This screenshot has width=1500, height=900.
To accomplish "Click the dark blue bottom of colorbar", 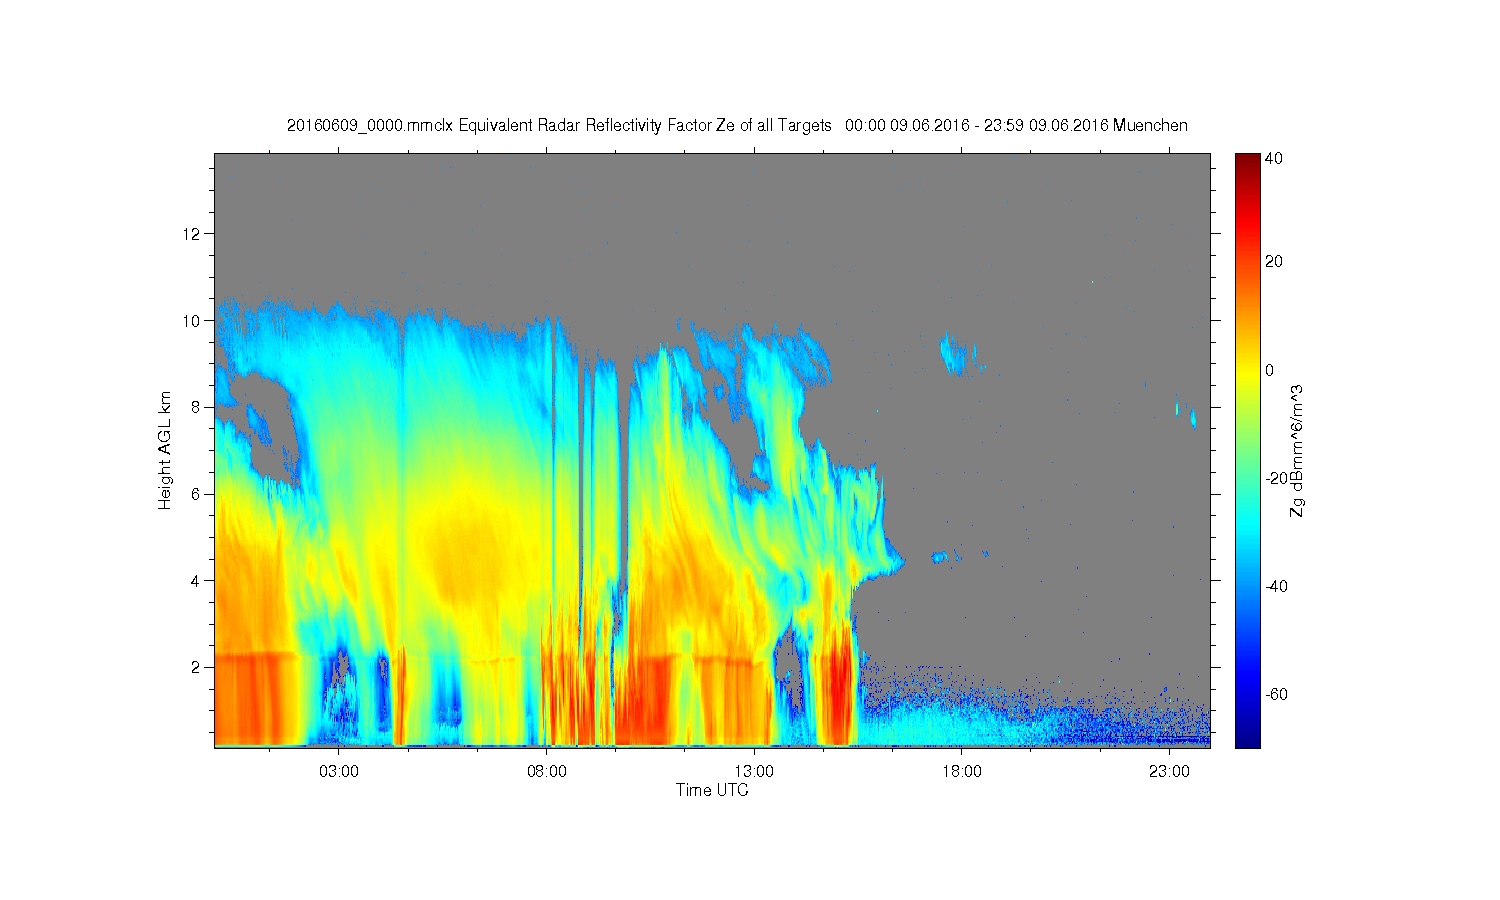I will pyautogui.click(x=1247, y=735).
